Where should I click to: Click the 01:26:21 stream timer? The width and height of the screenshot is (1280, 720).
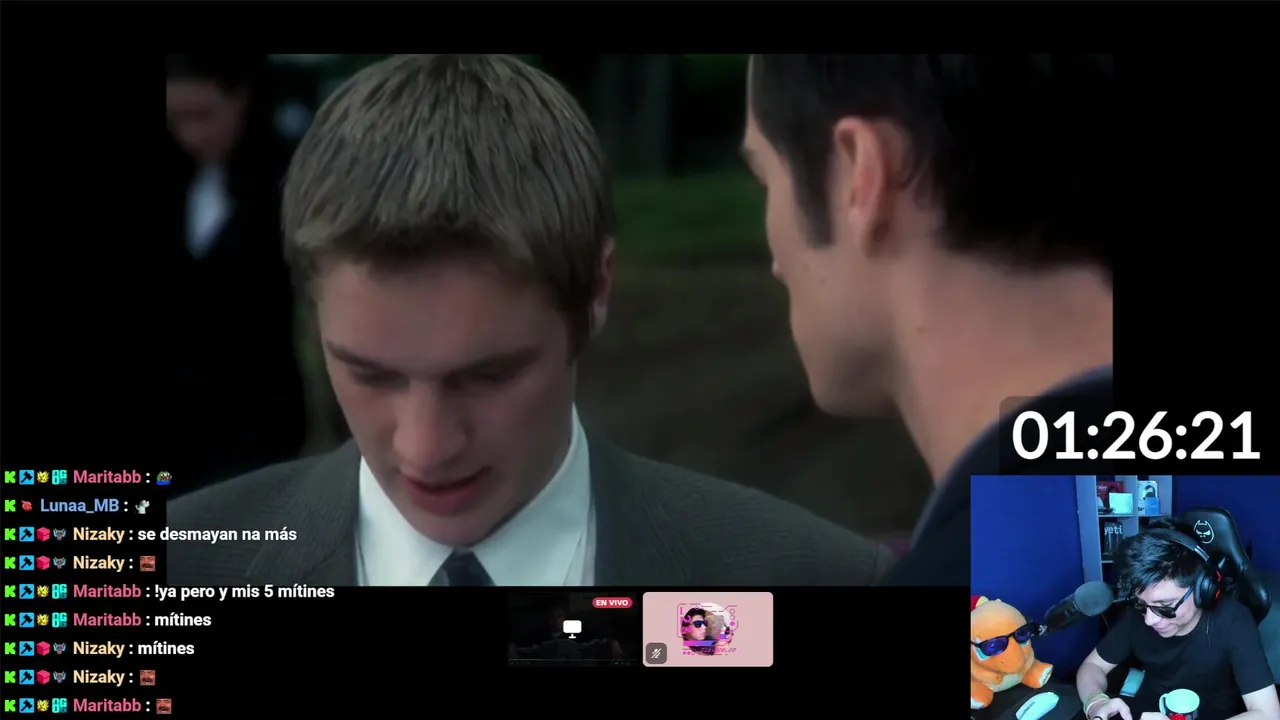[1135, 437]
